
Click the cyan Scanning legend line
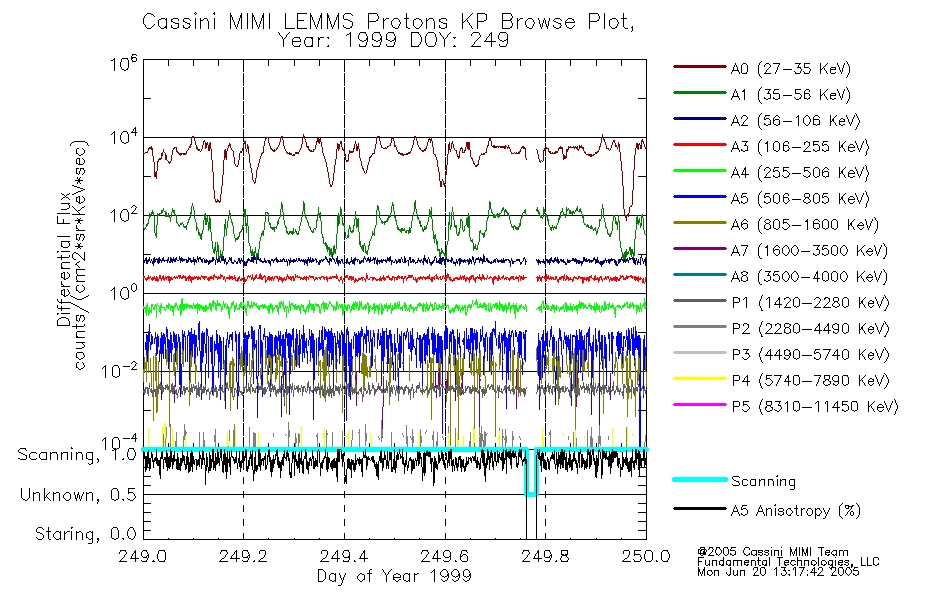pos(700,479)
